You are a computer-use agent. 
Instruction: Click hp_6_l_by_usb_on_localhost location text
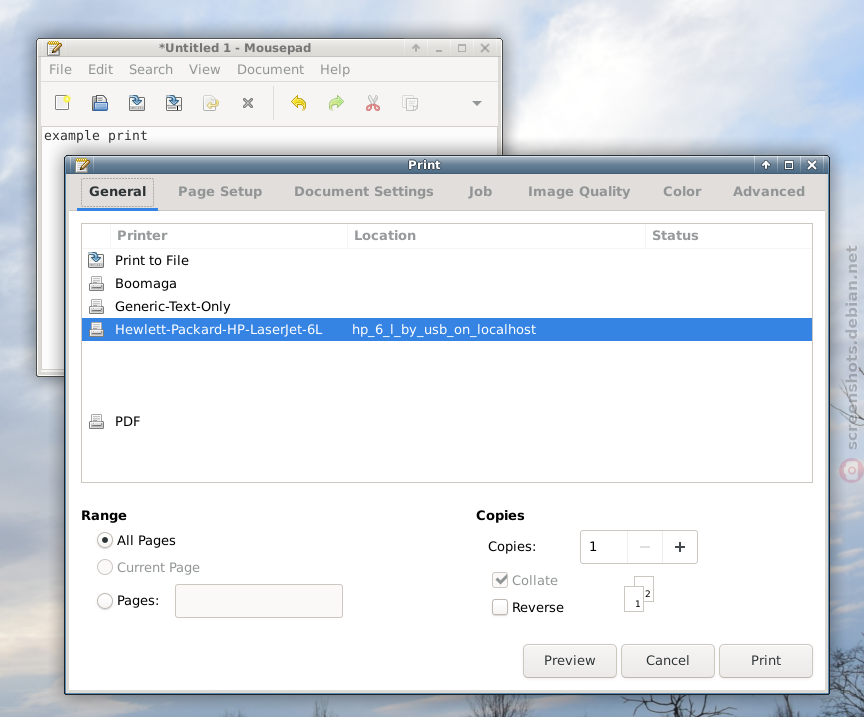click(444, 330)
